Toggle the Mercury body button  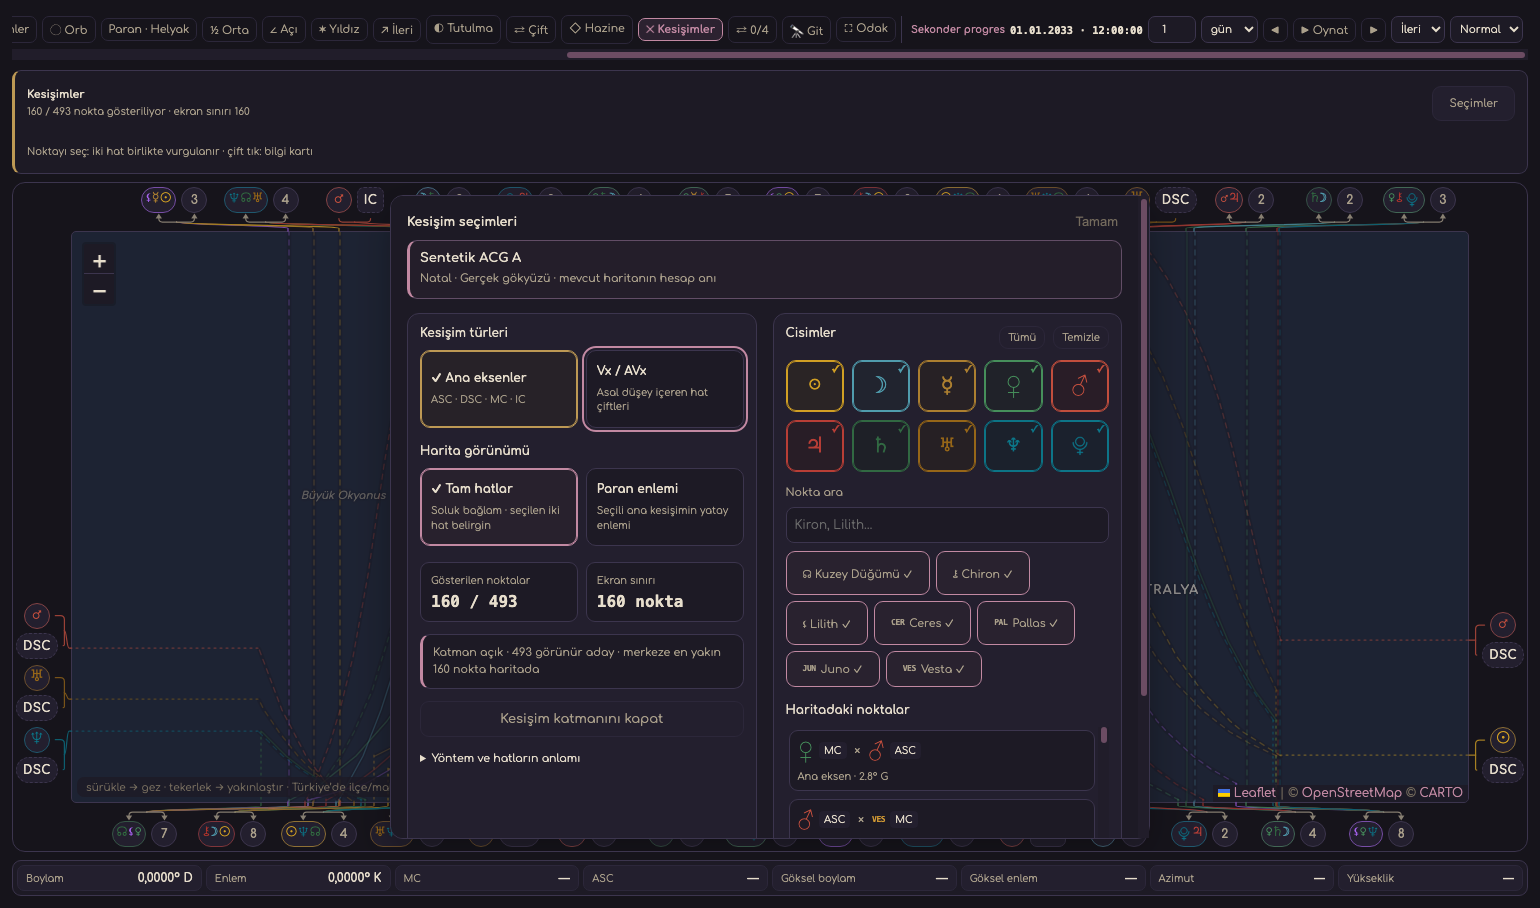947,386
